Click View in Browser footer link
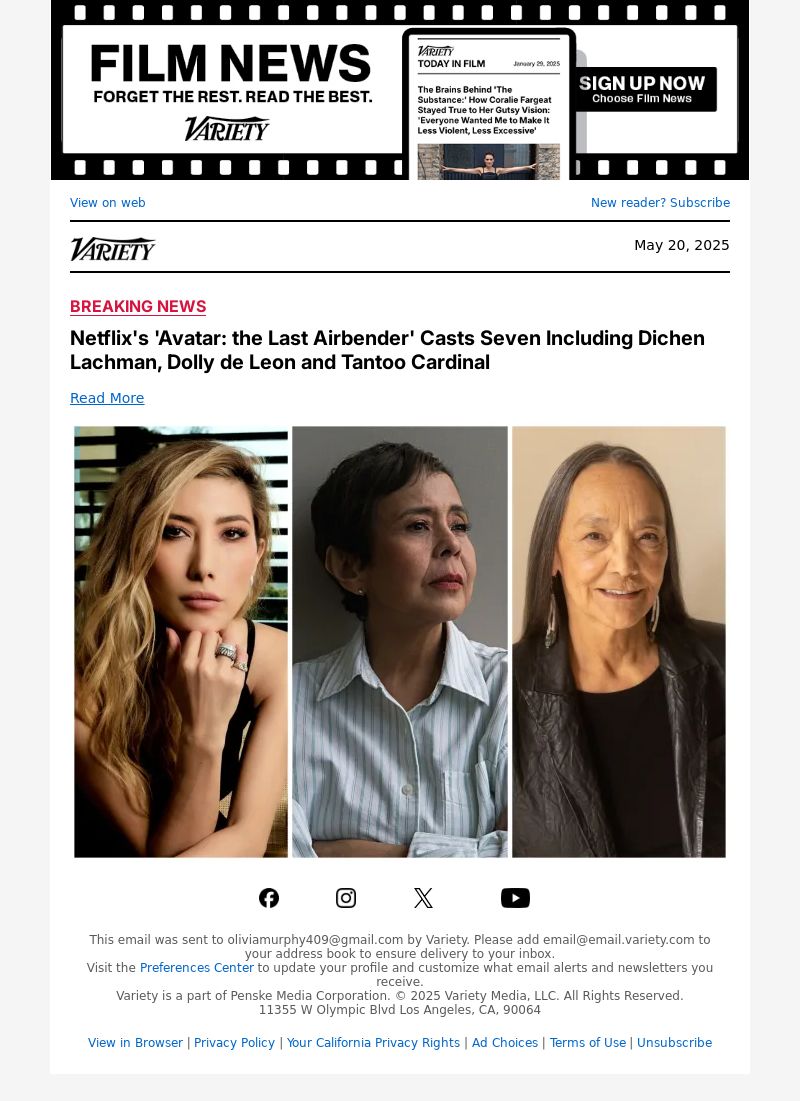 pos(135,1043)
